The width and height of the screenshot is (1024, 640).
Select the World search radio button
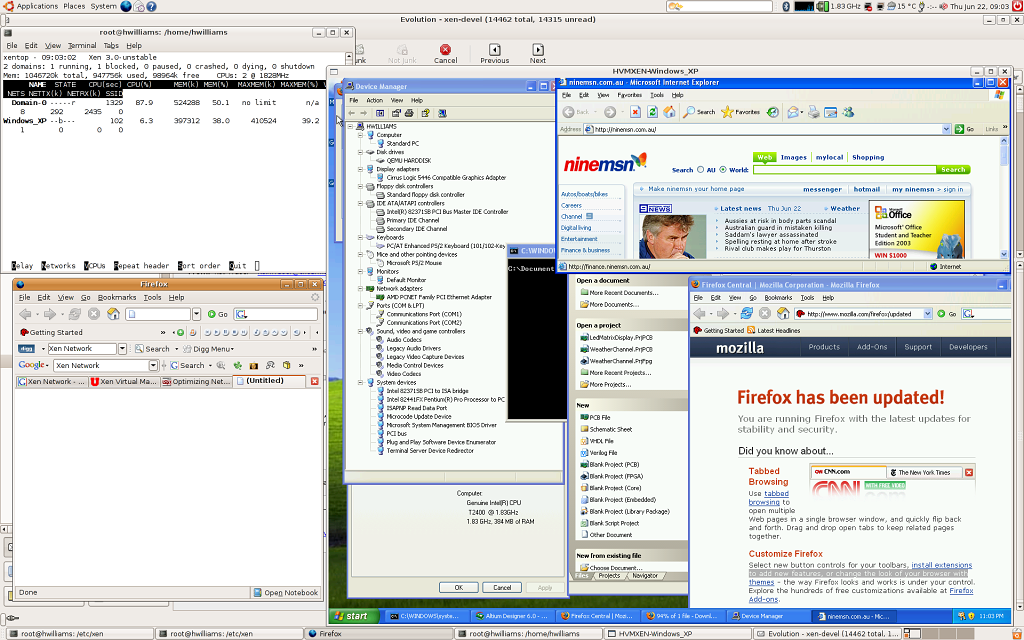pyautogui.click(x=723, y=170)
